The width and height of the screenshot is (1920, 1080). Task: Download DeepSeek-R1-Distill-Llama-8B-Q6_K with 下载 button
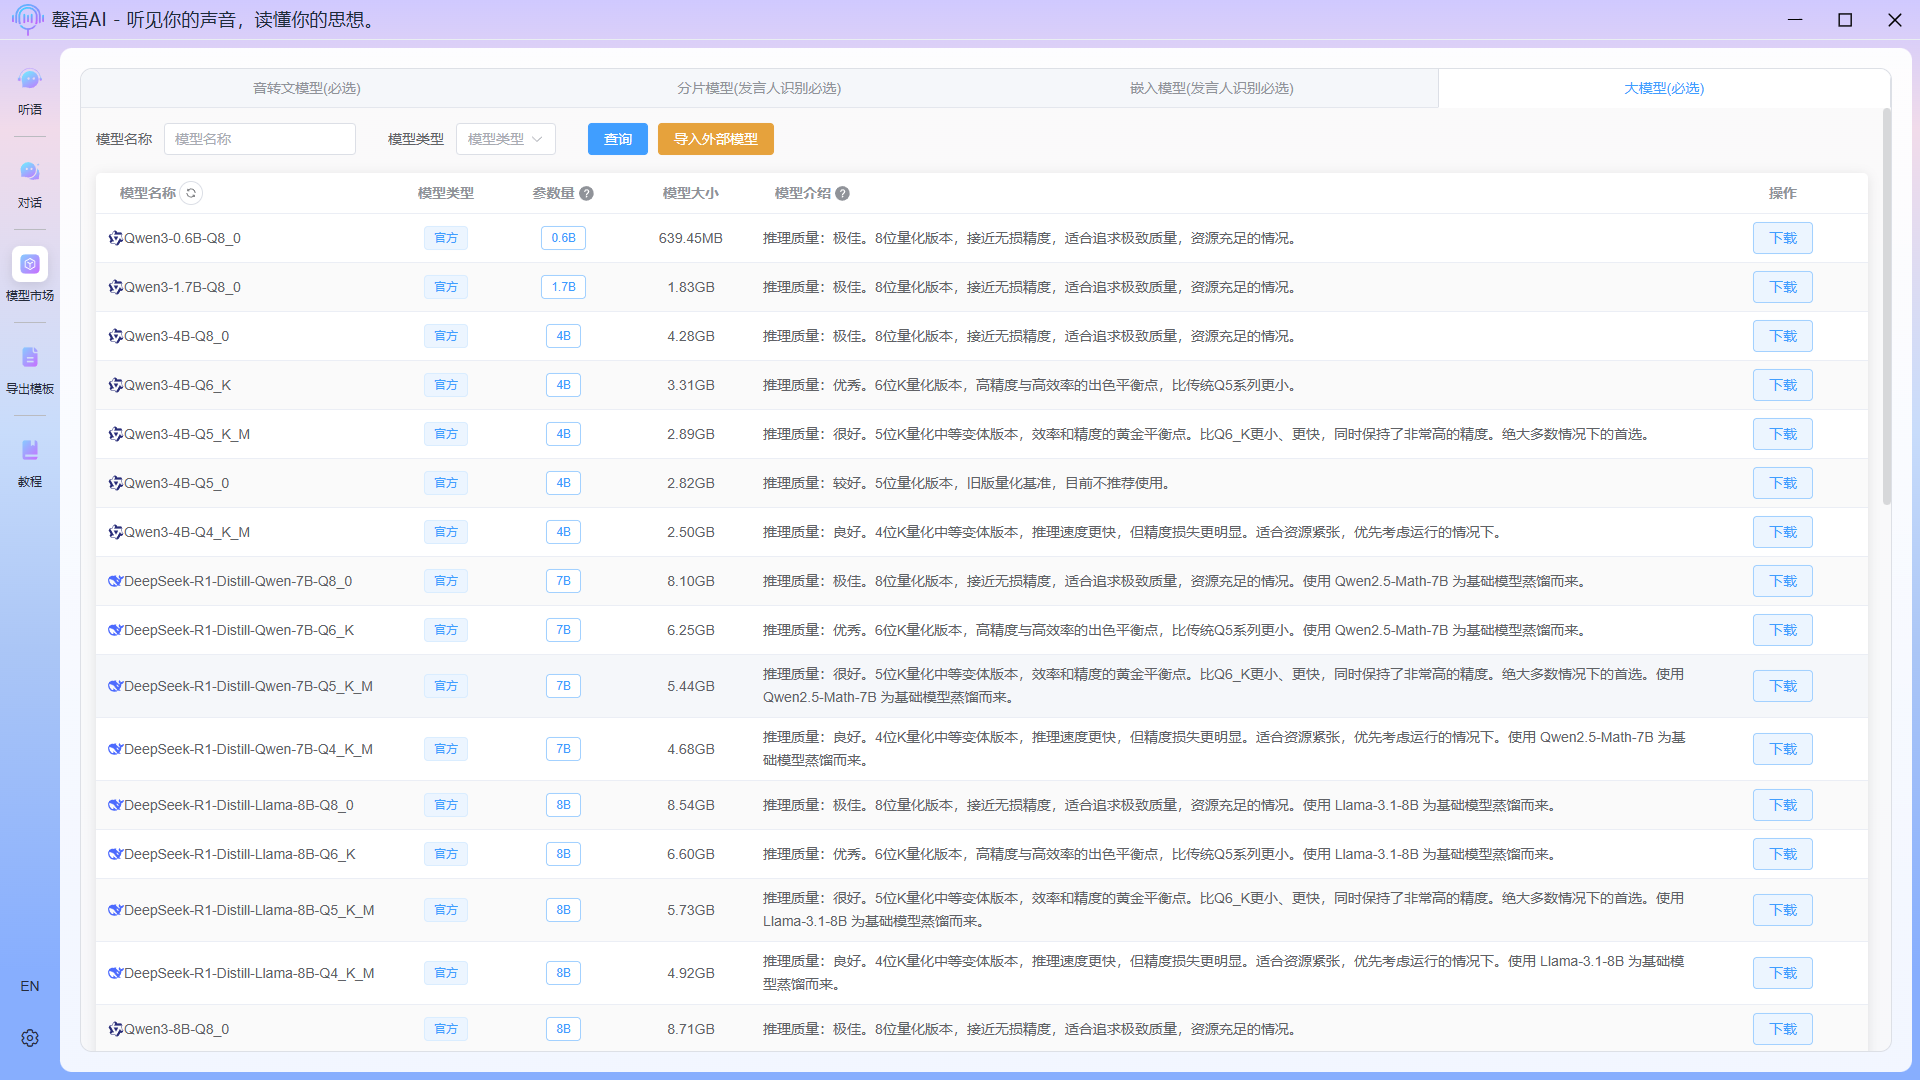[x=1783, y=854]
